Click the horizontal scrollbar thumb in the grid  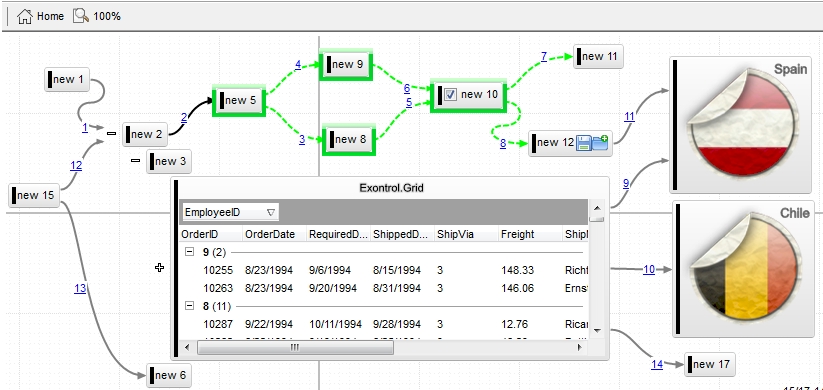tap(295, 347)
